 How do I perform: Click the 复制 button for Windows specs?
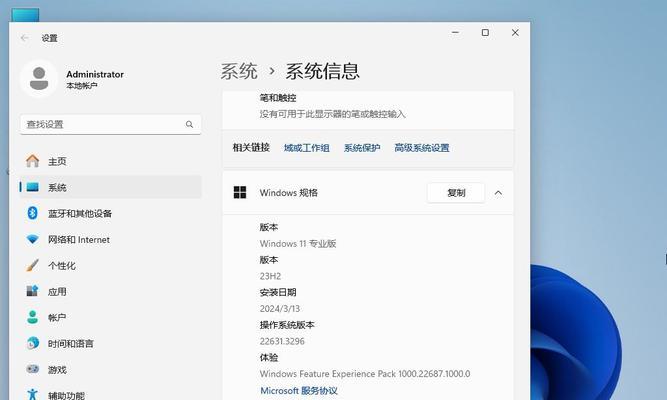[x=456, y=193]
